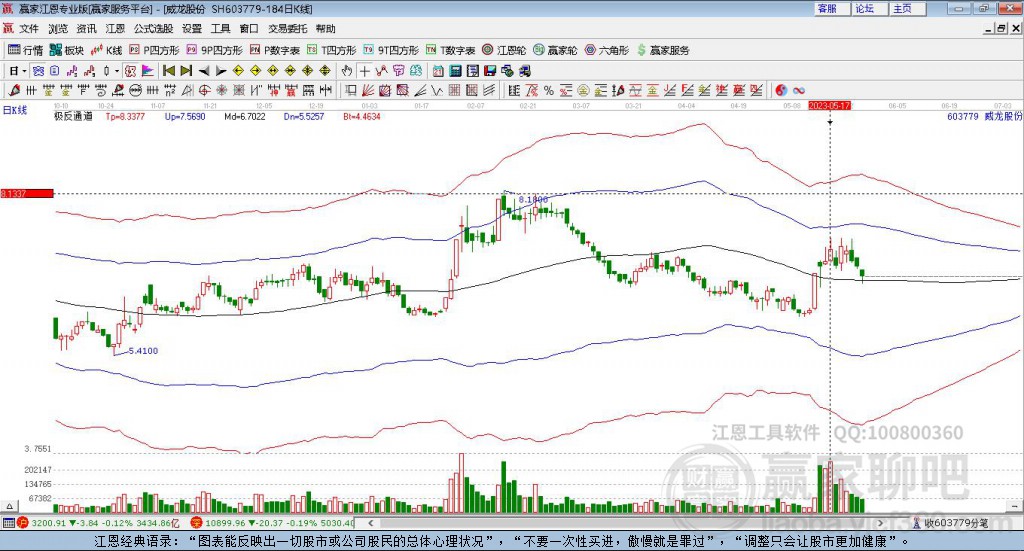
Task: Open the 公式选股 menu
Action: click(153, 29)
